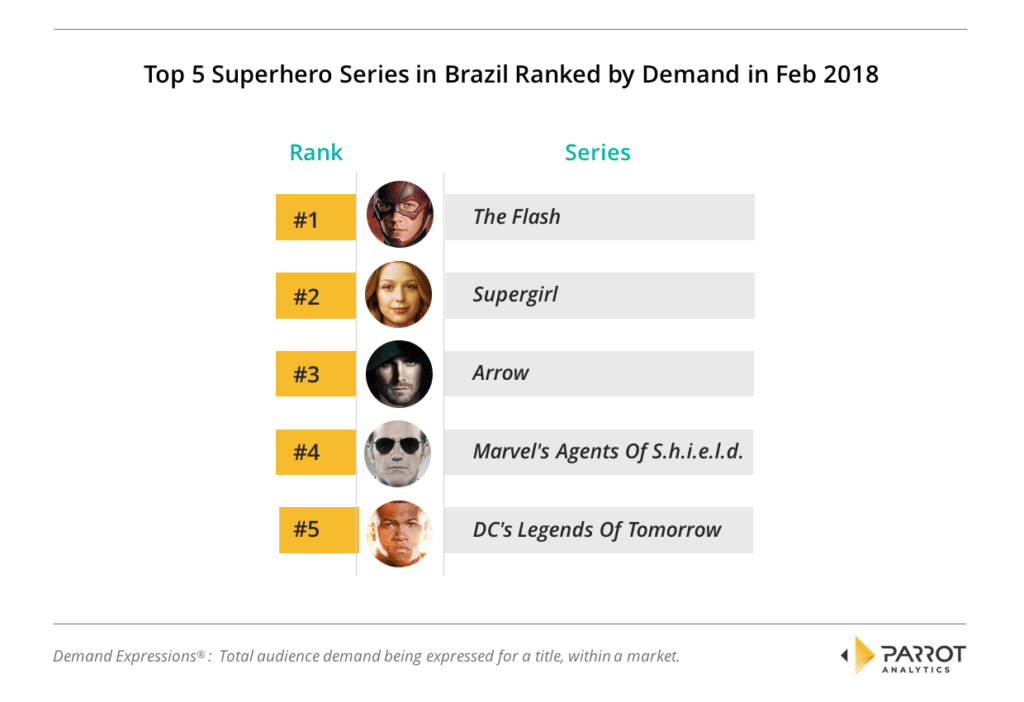
Task: Click the Supergirl series bar
Action: 600,296
